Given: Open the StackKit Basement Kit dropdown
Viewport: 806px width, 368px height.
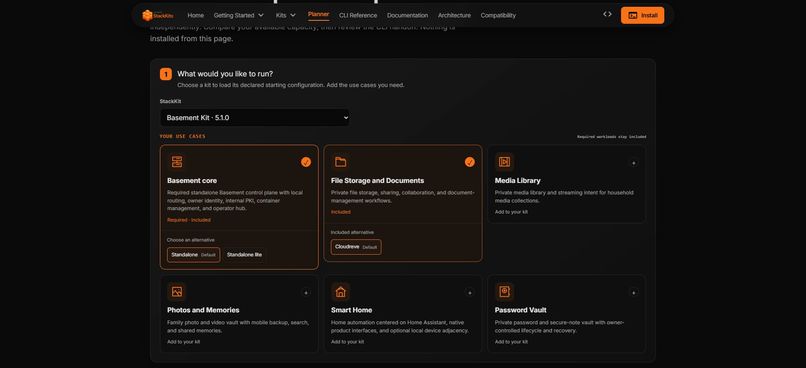Looking at the screenshot, I should point(254,117).
